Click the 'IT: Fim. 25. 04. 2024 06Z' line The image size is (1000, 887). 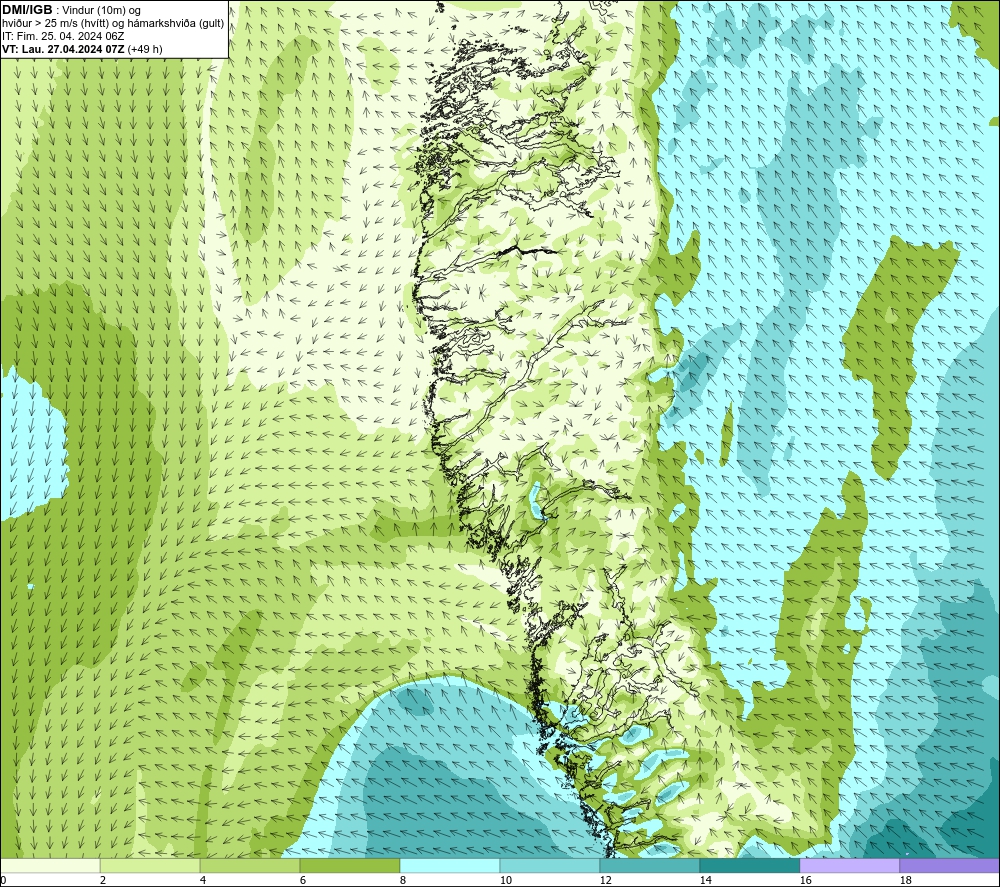coord(63,36)
